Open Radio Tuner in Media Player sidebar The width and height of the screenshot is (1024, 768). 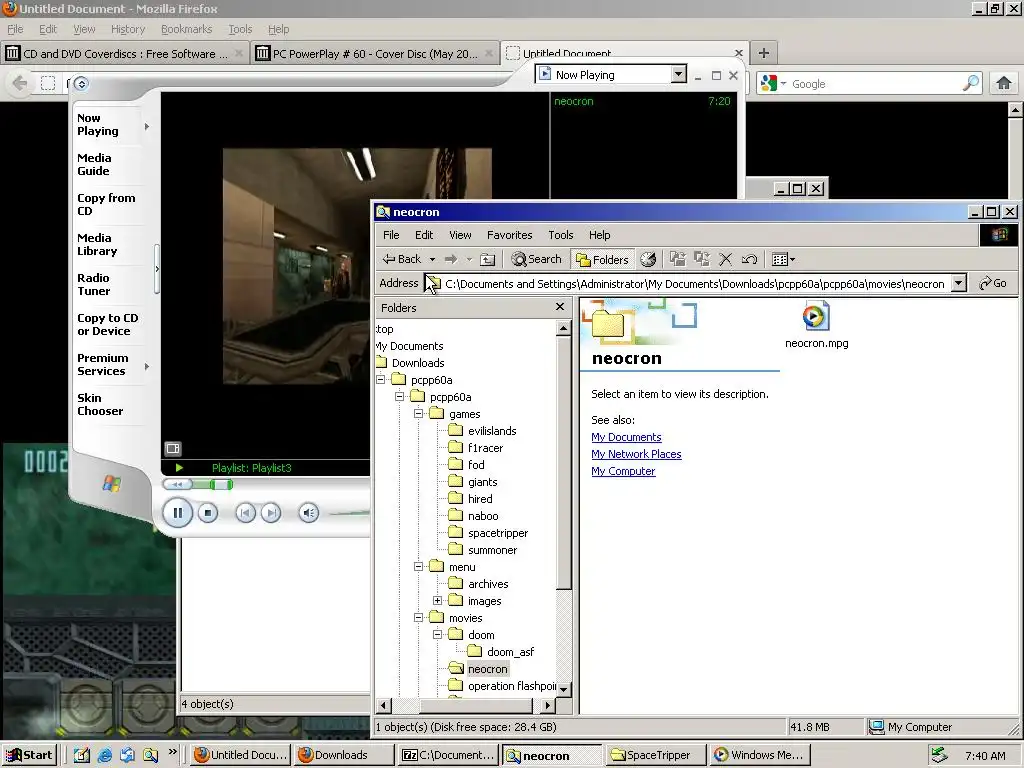click(x=93, y=284)
